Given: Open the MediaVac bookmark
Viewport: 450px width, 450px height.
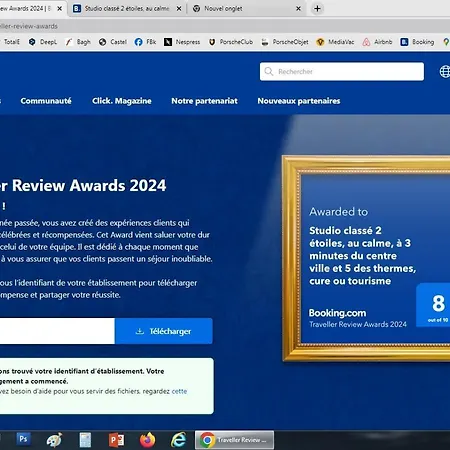Looking at the screenshot, I should click(x=335, y=42).
